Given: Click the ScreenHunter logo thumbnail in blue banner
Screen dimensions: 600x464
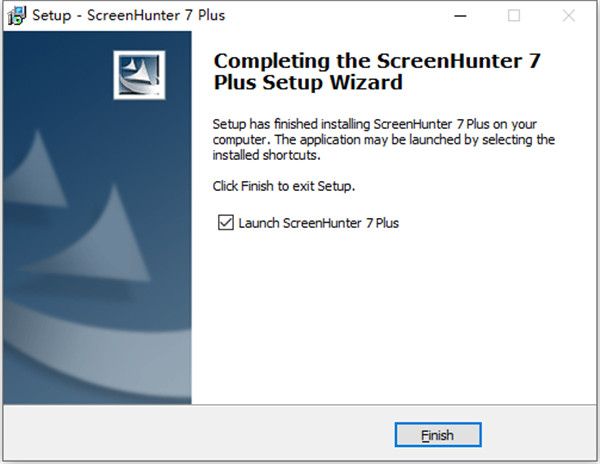Looking at the screenshot, I should (x=139, y=75).
